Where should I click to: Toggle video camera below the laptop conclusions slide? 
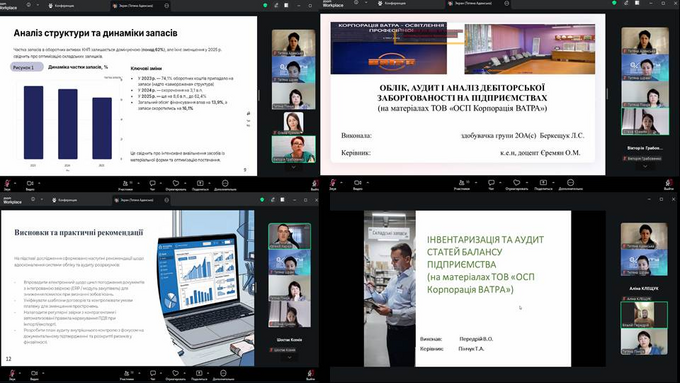click(x=34, y=375)
